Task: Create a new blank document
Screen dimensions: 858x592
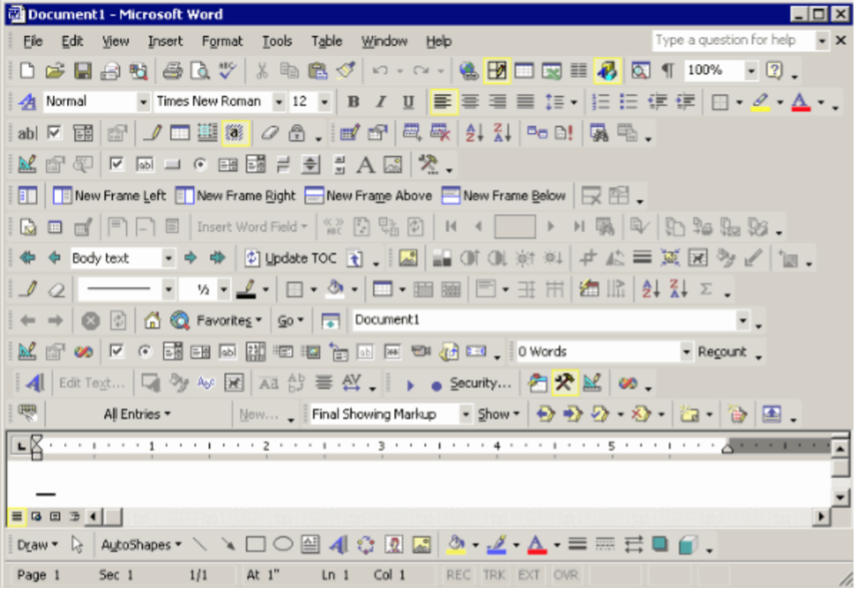Action: 27,71
